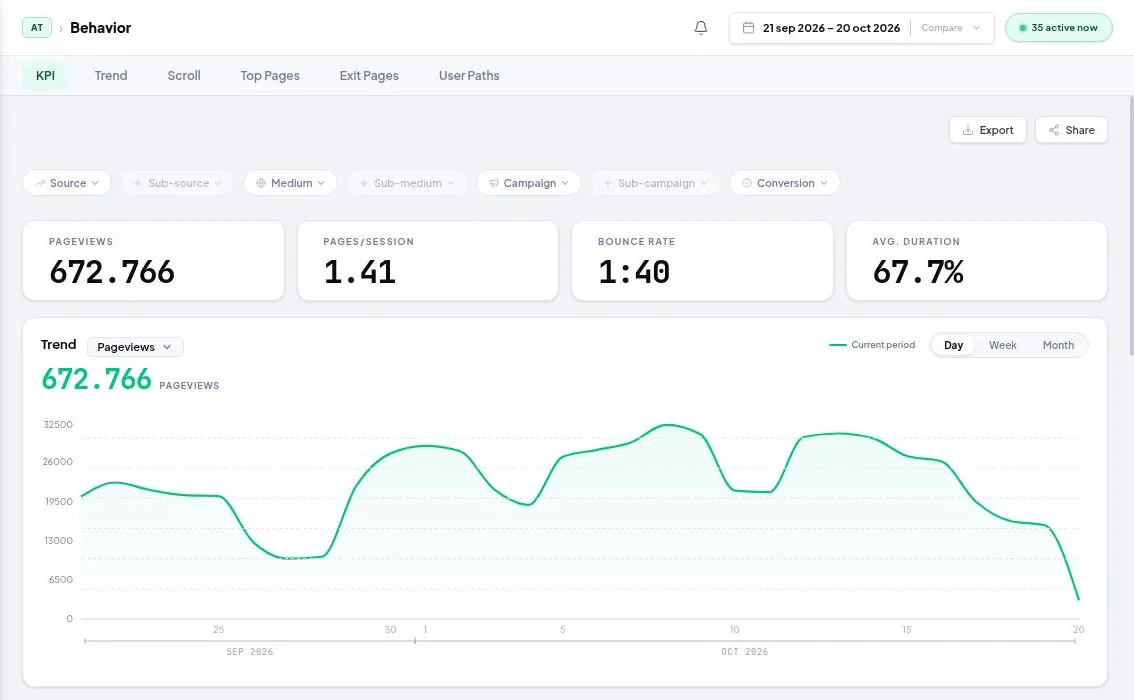Screen dimensions: 1134x700
Task: Open the User Paths tab
Action: 469,75
